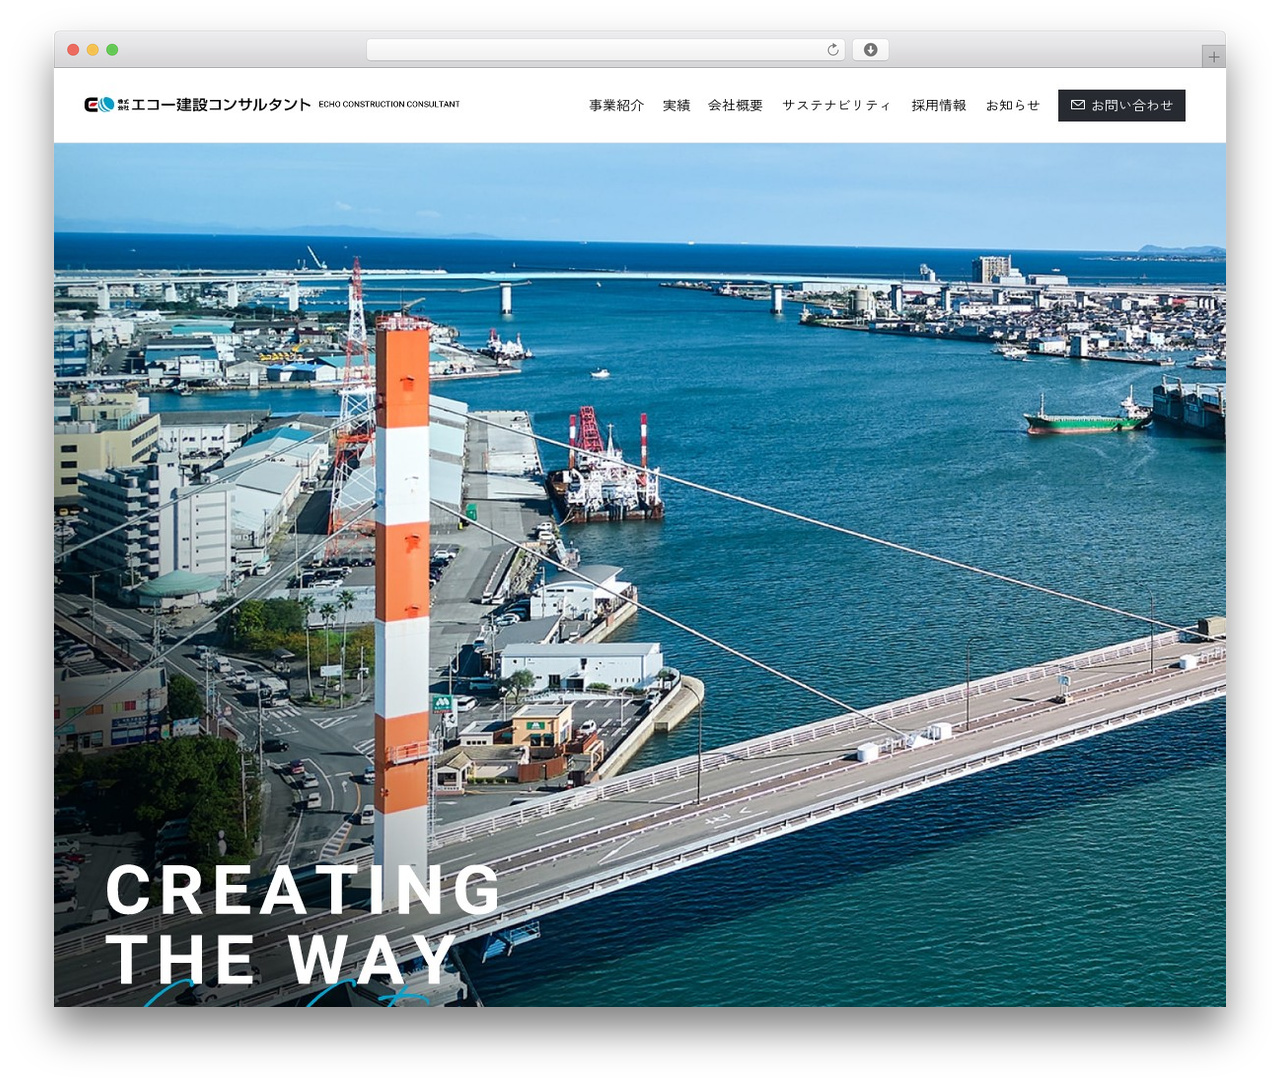The image size is (1280, 1084).
Task: Visit the 採用情報 page
Action: pos(938,105)
